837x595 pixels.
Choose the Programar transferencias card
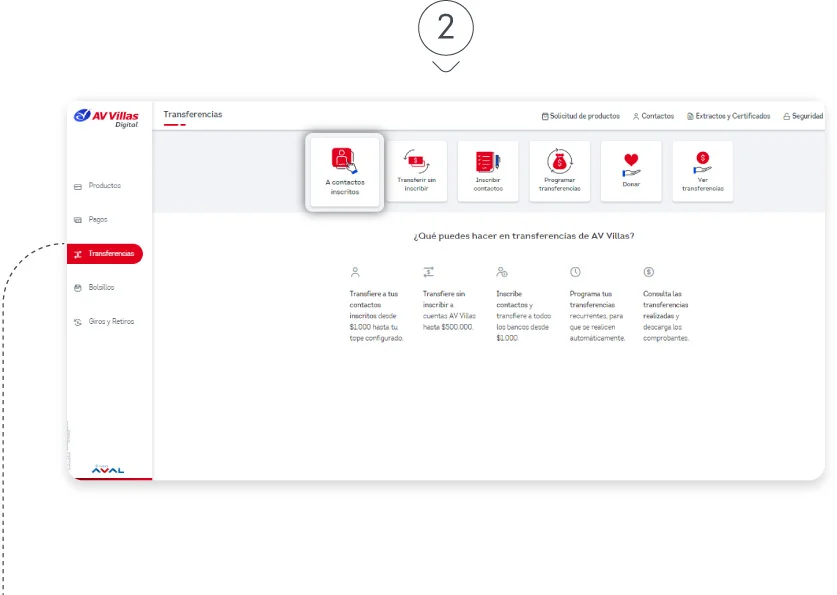(x=559, y=171)
